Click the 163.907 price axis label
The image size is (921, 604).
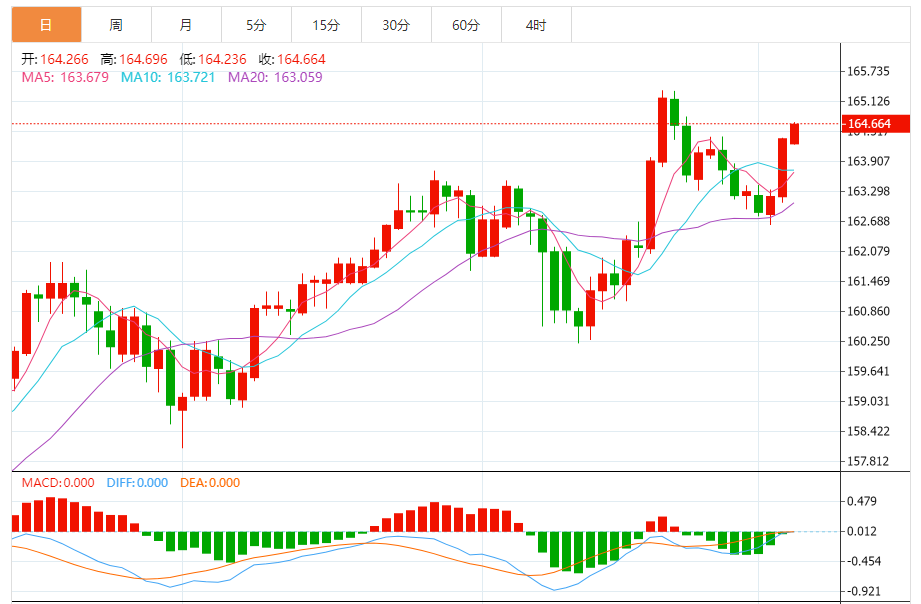(x=868, y=162)
